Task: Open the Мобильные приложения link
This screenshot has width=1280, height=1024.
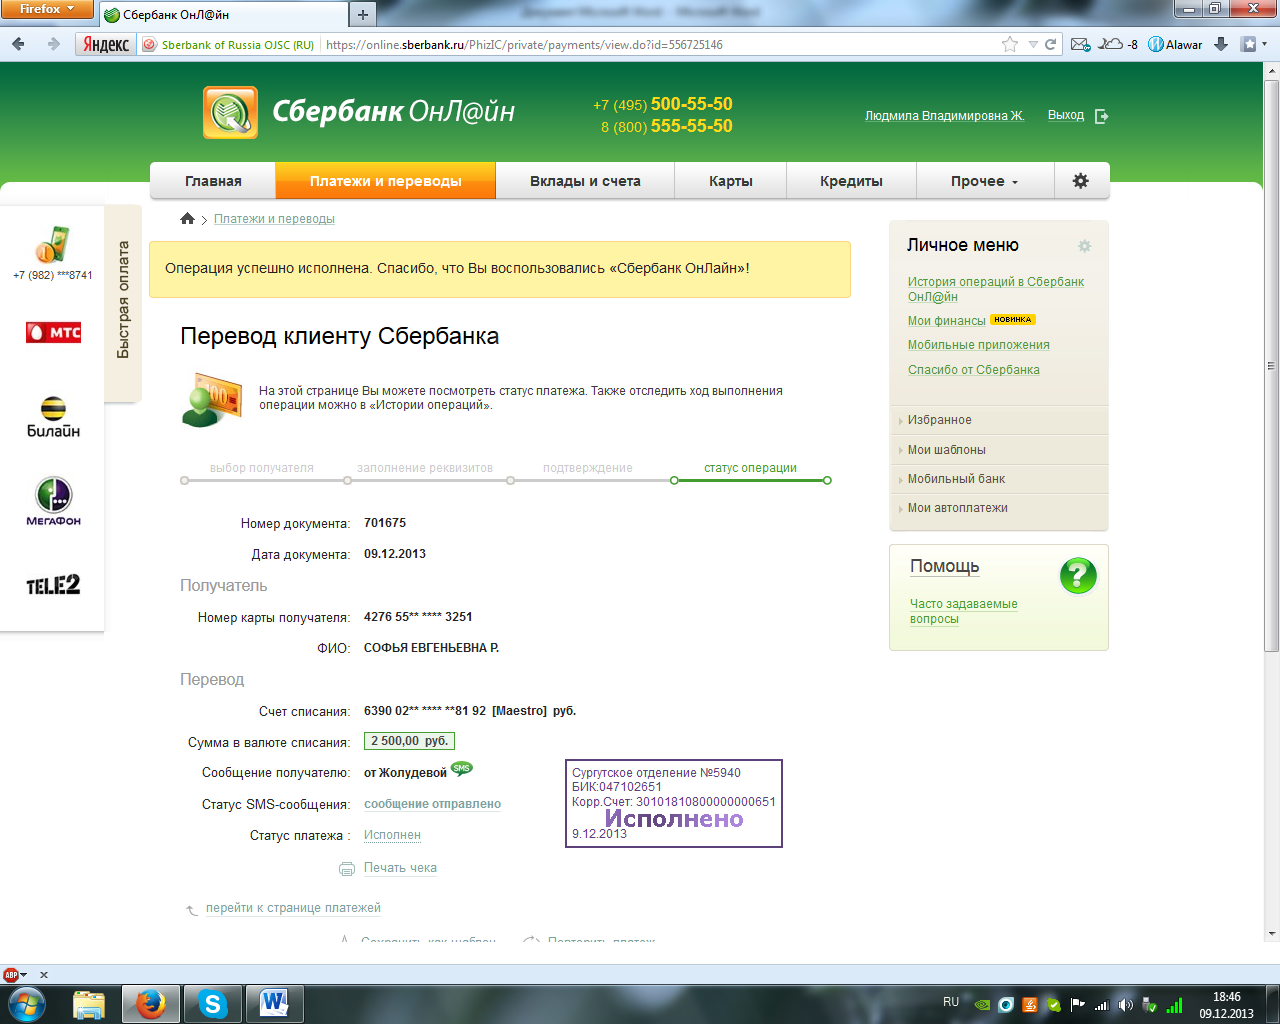Action: 979,345
